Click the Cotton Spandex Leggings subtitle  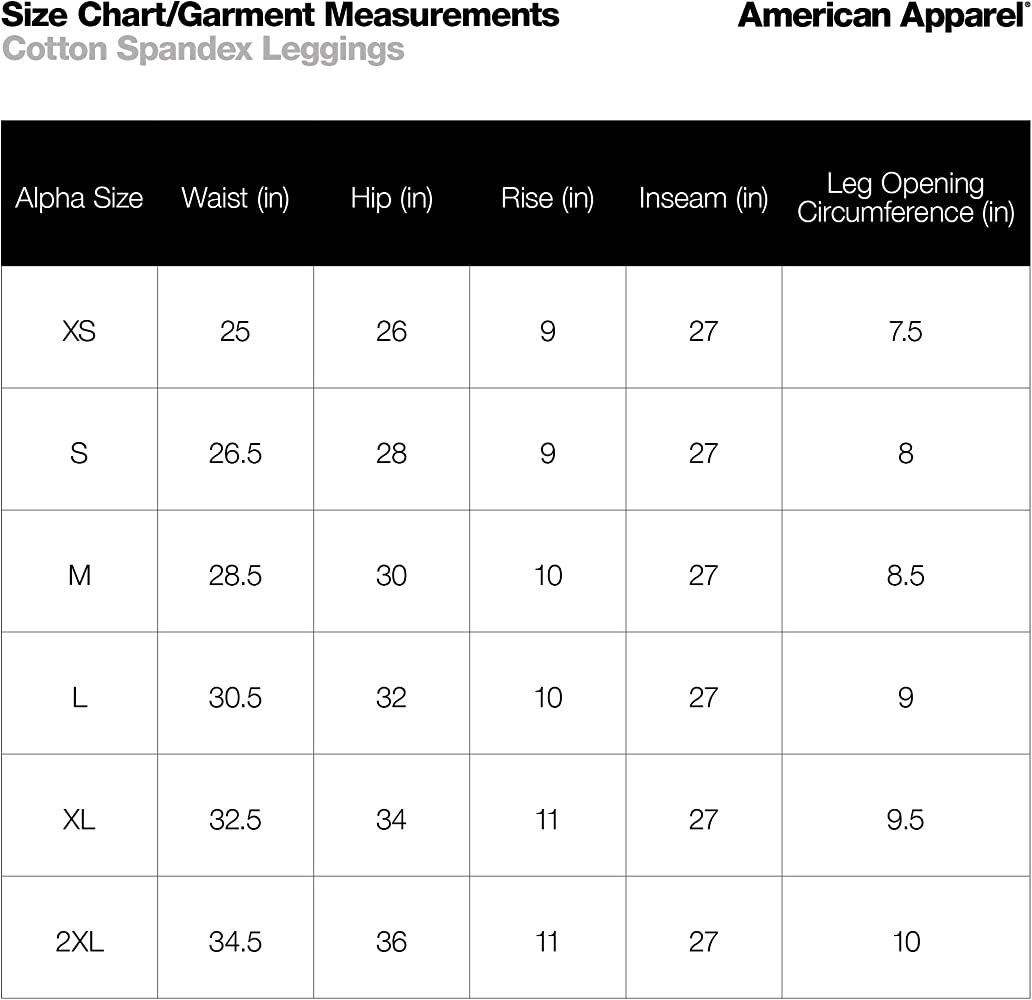click(203, 49)
